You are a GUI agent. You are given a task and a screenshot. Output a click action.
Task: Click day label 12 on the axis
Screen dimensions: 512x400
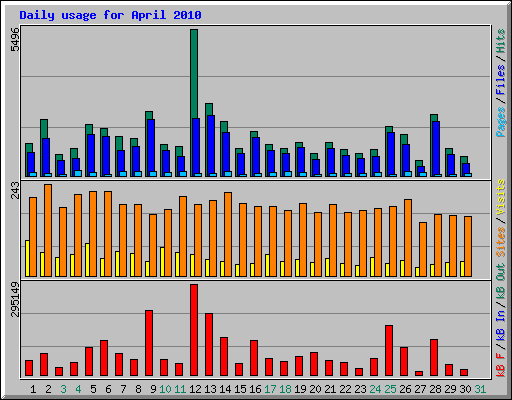[195, 389]
